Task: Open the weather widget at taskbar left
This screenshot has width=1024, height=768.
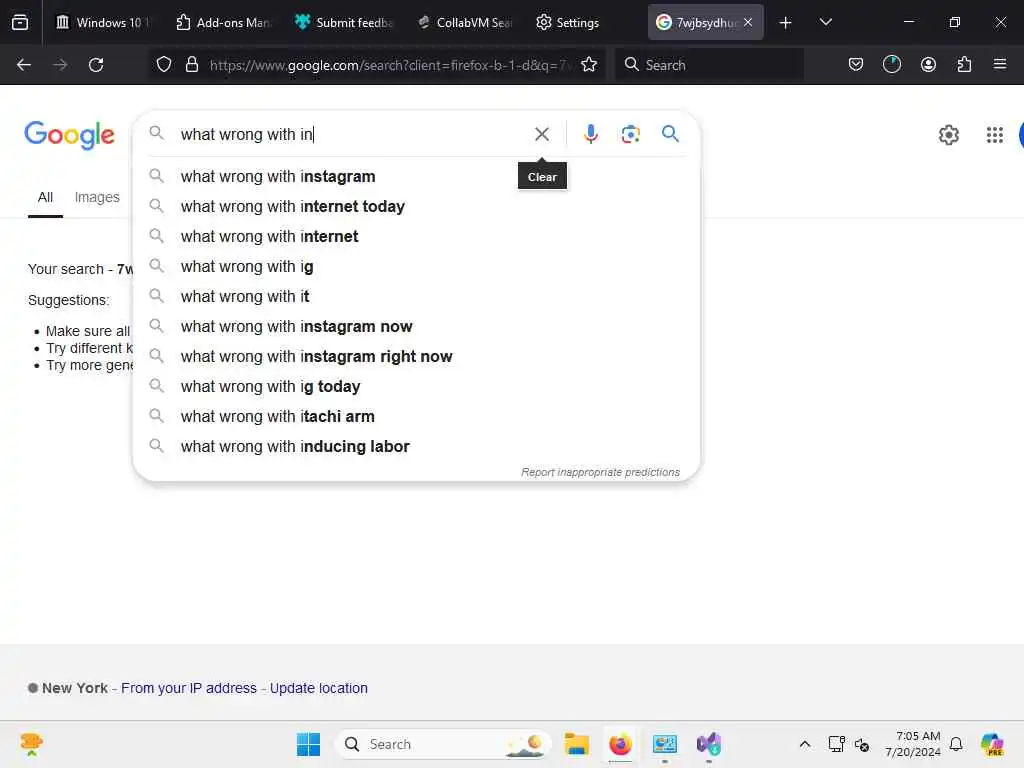Action: click(31, 744)
